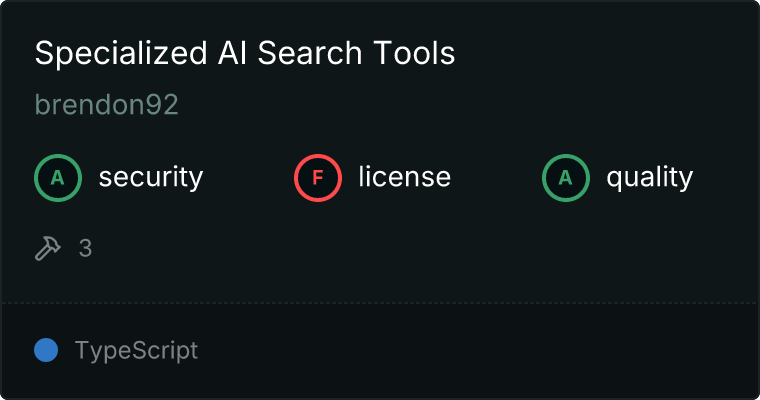Screen dimensions: 760x400
Task: Click empty card area right of tool count
Action: click(400, 248)
